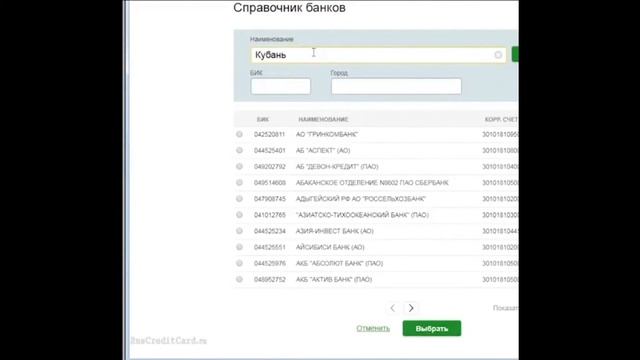Image resolution: width=640 pixels, height=360 pixels.
Task: Clear the Наименование search field icon
Action: (498, 55)
